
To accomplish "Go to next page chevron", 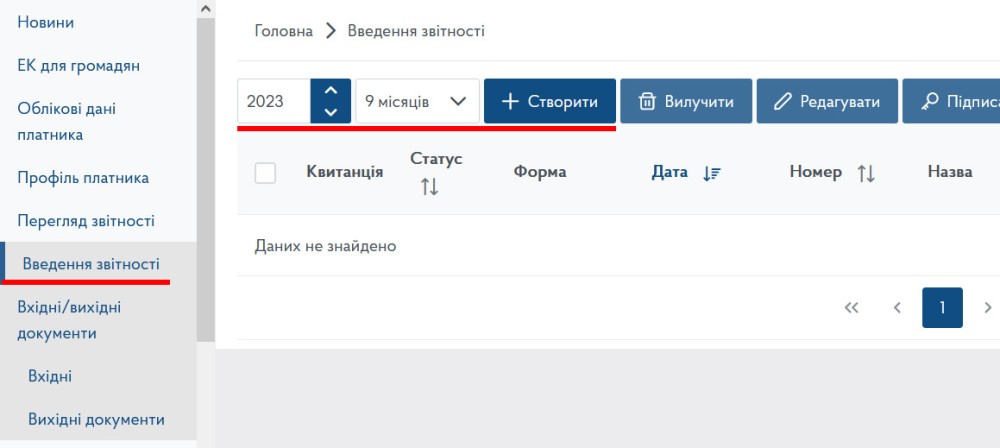I will (x=988, y=308).
